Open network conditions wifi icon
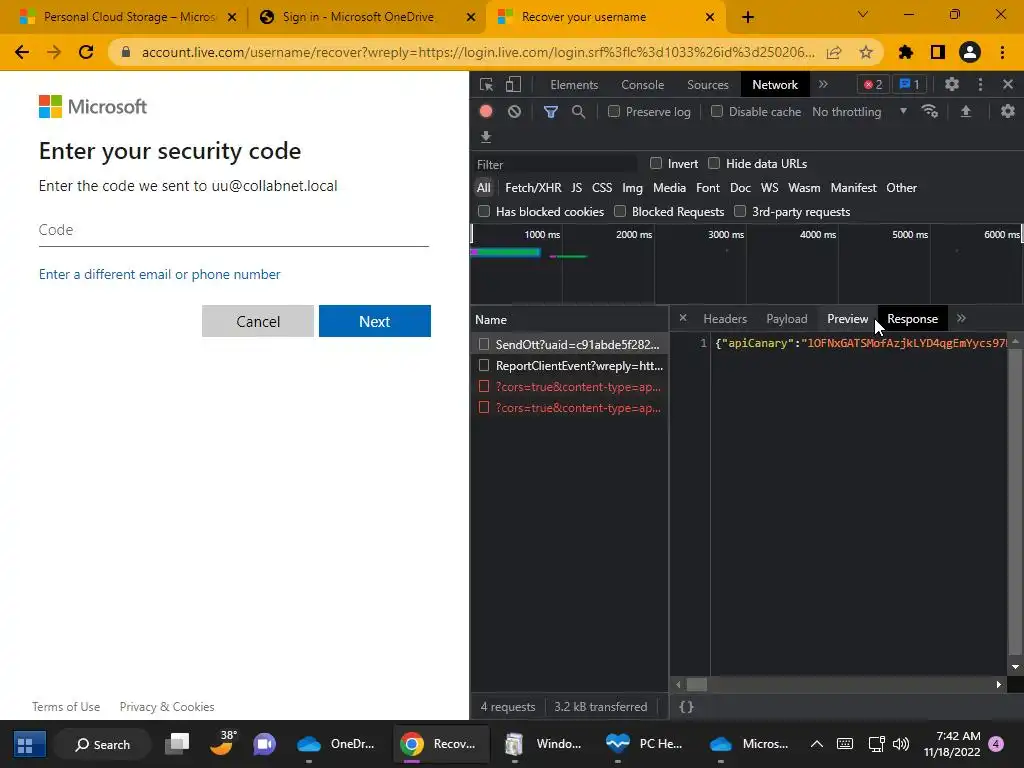 click(x=930, y=112)
